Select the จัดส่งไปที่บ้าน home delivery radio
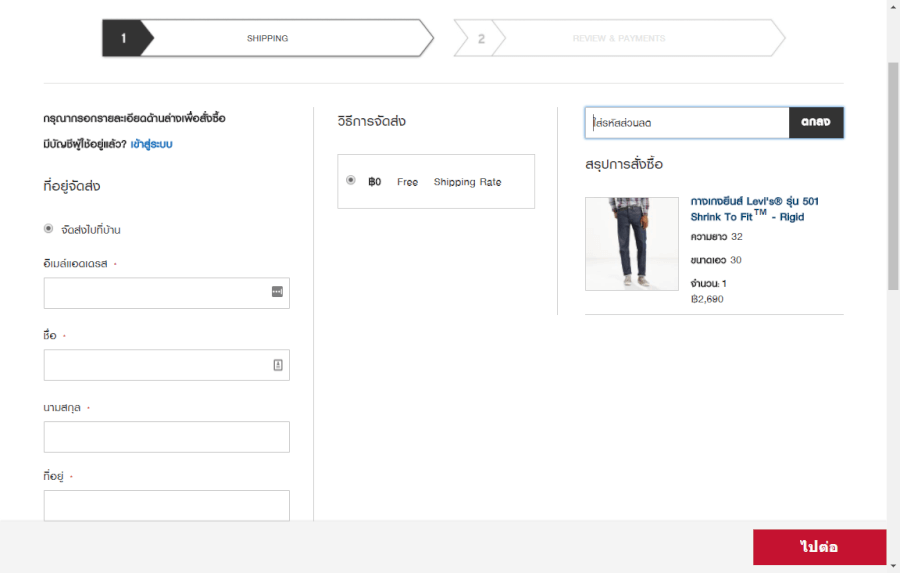The width and height of the screenshot is (900, 573). point(49,229)
